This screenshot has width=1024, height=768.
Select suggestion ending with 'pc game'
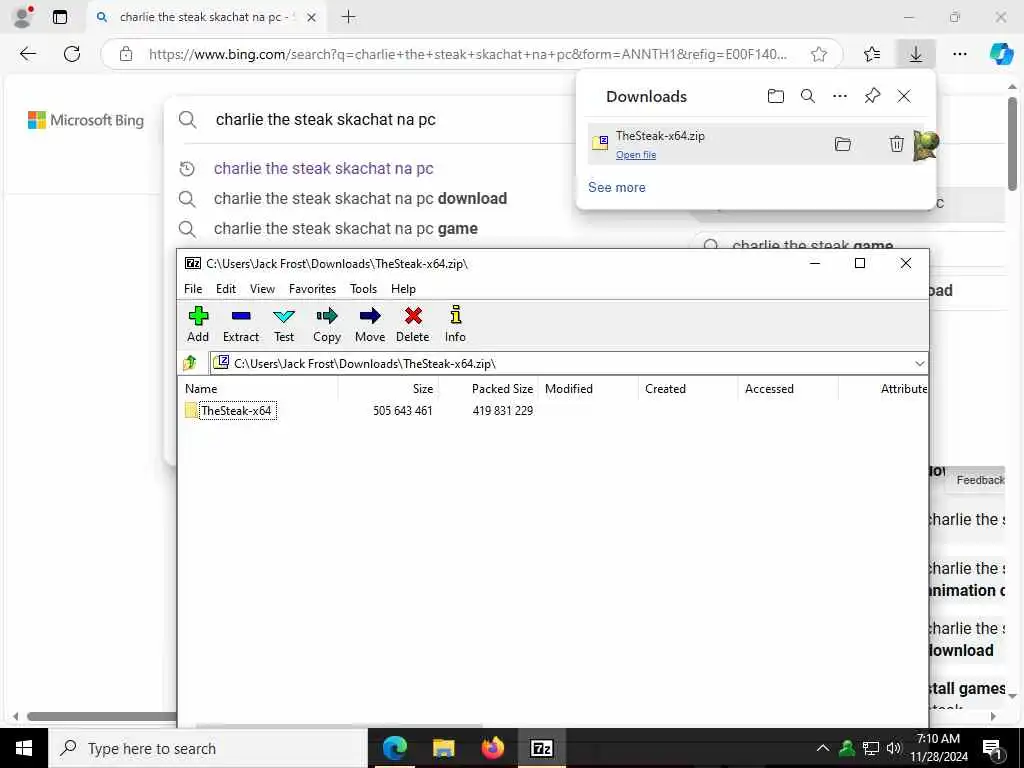tap(345, 229)
